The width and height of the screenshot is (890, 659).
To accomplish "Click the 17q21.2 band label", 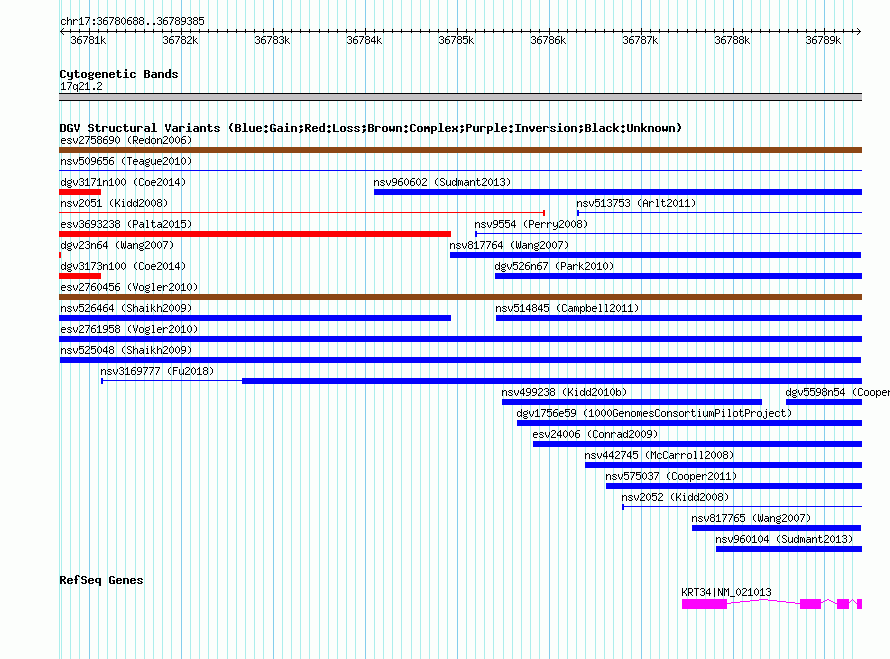I will click(x=81, y=86).
